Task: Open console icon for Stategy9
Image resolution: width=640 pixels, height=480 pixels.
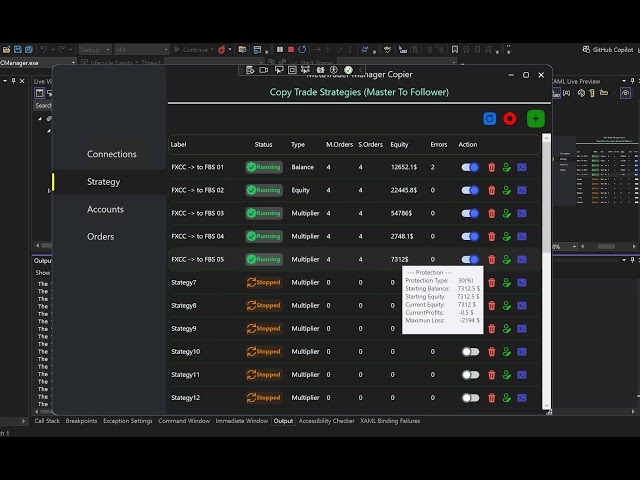Action: point(522,329)
